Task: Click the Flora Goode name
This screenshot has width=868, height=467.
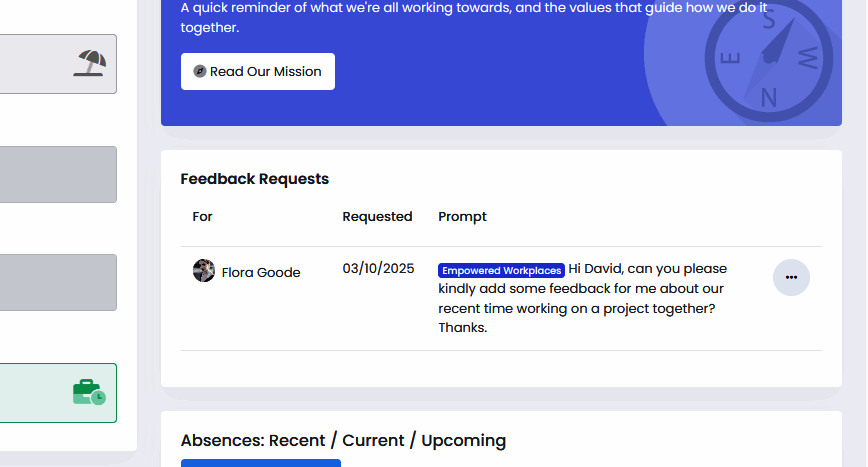Action: 261,272
